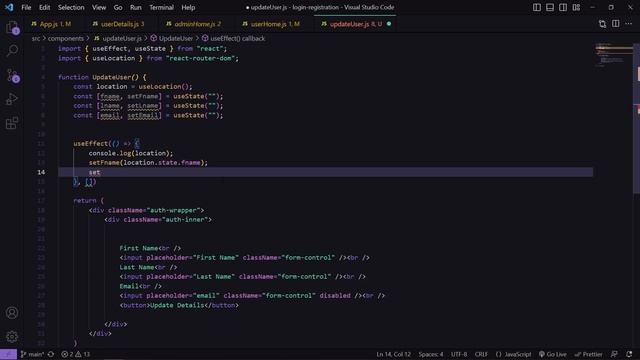The width and height of the screenshot is (640, 360).
Task: Change encoding via UTF-8
Action: (459, 354)
